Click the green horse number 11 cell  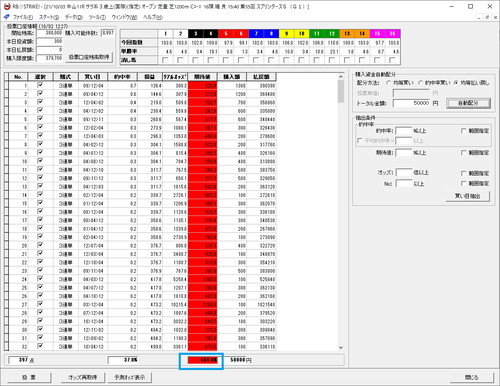pos(317,34)
